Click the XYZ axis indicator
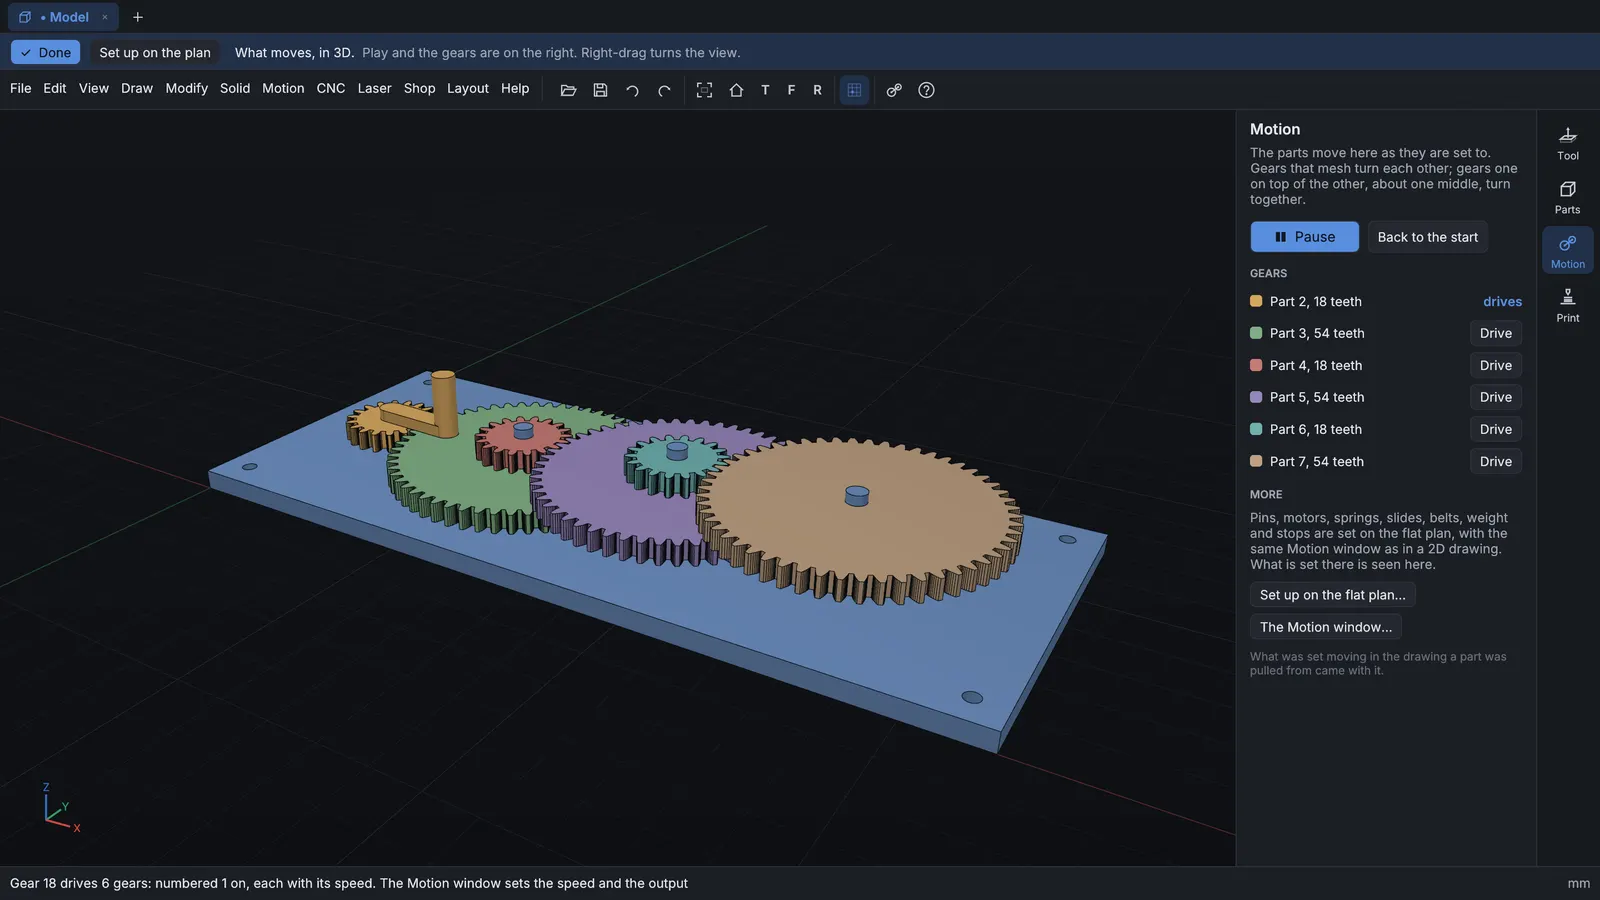 point(60,808)
